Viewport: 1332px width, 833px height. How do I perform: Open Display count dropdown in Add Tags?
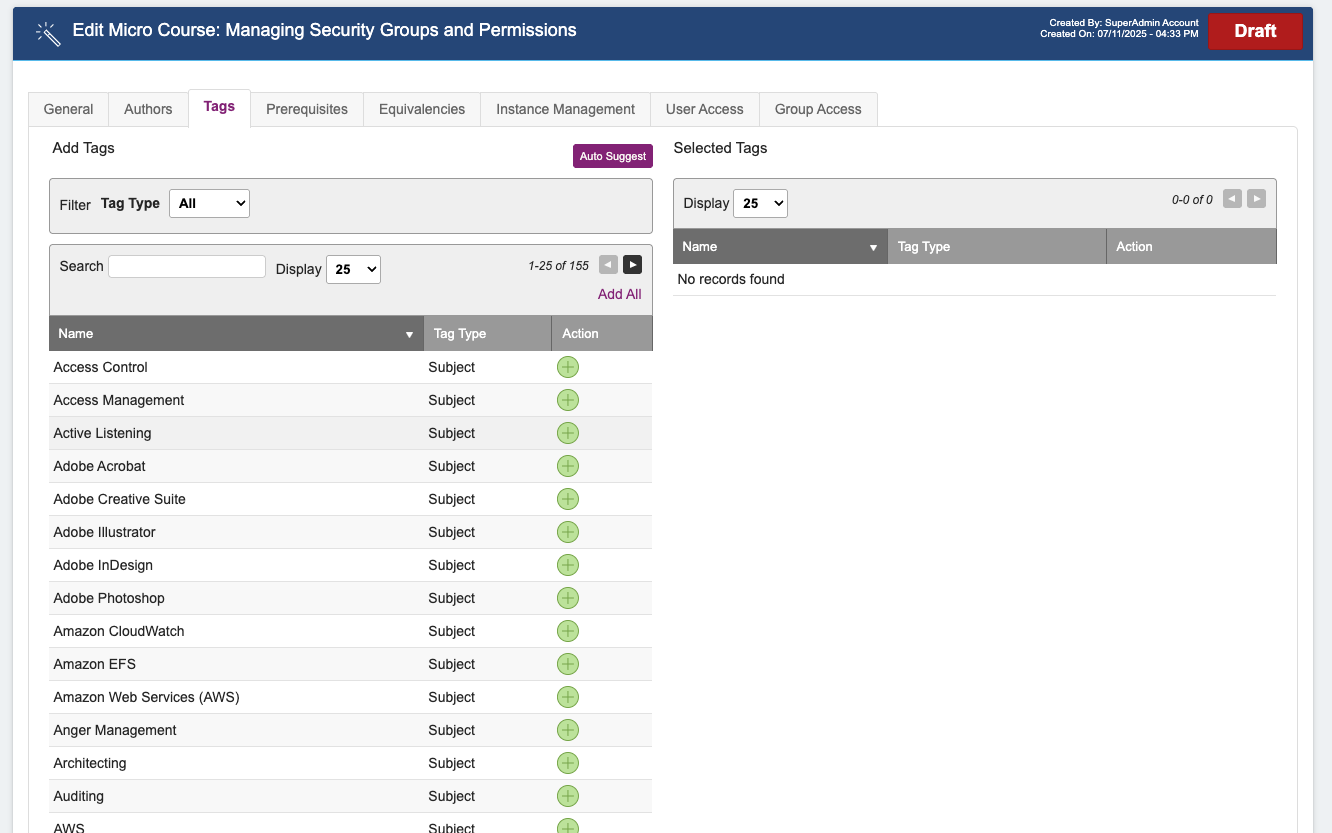[x=354, y=269]
